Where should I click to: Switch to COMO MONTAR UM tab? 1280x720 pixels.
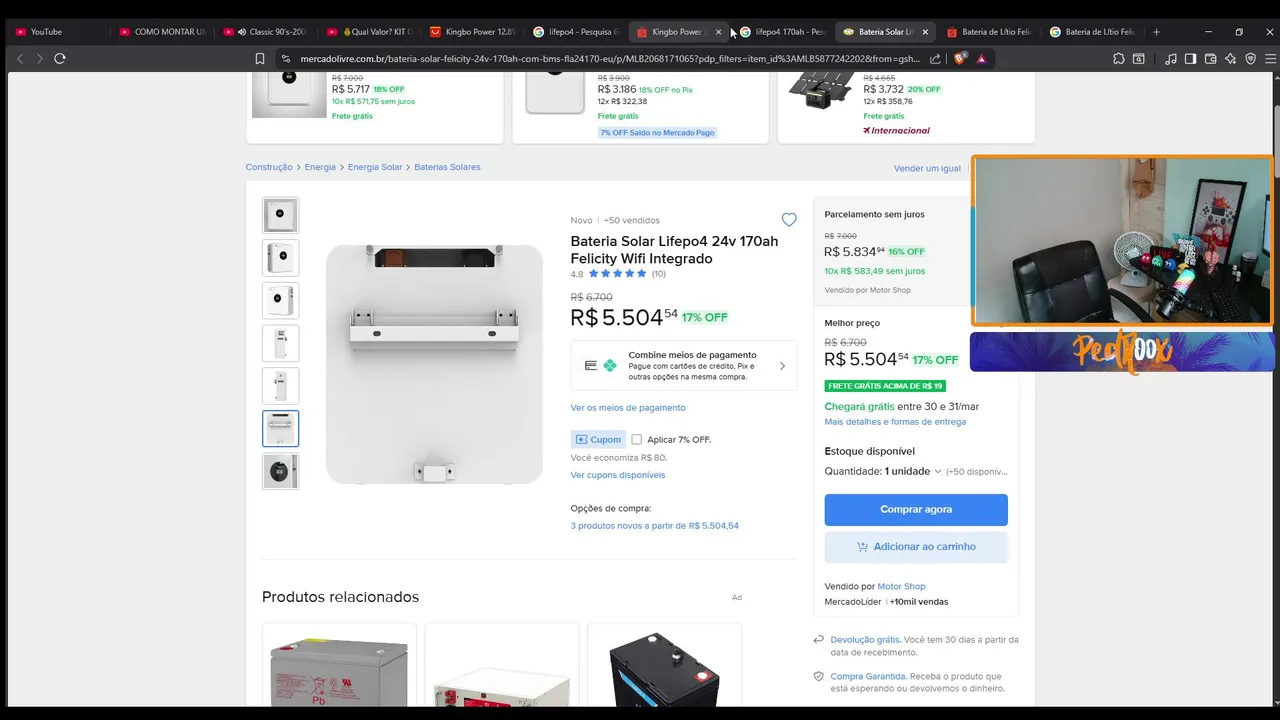click(162, 32)
